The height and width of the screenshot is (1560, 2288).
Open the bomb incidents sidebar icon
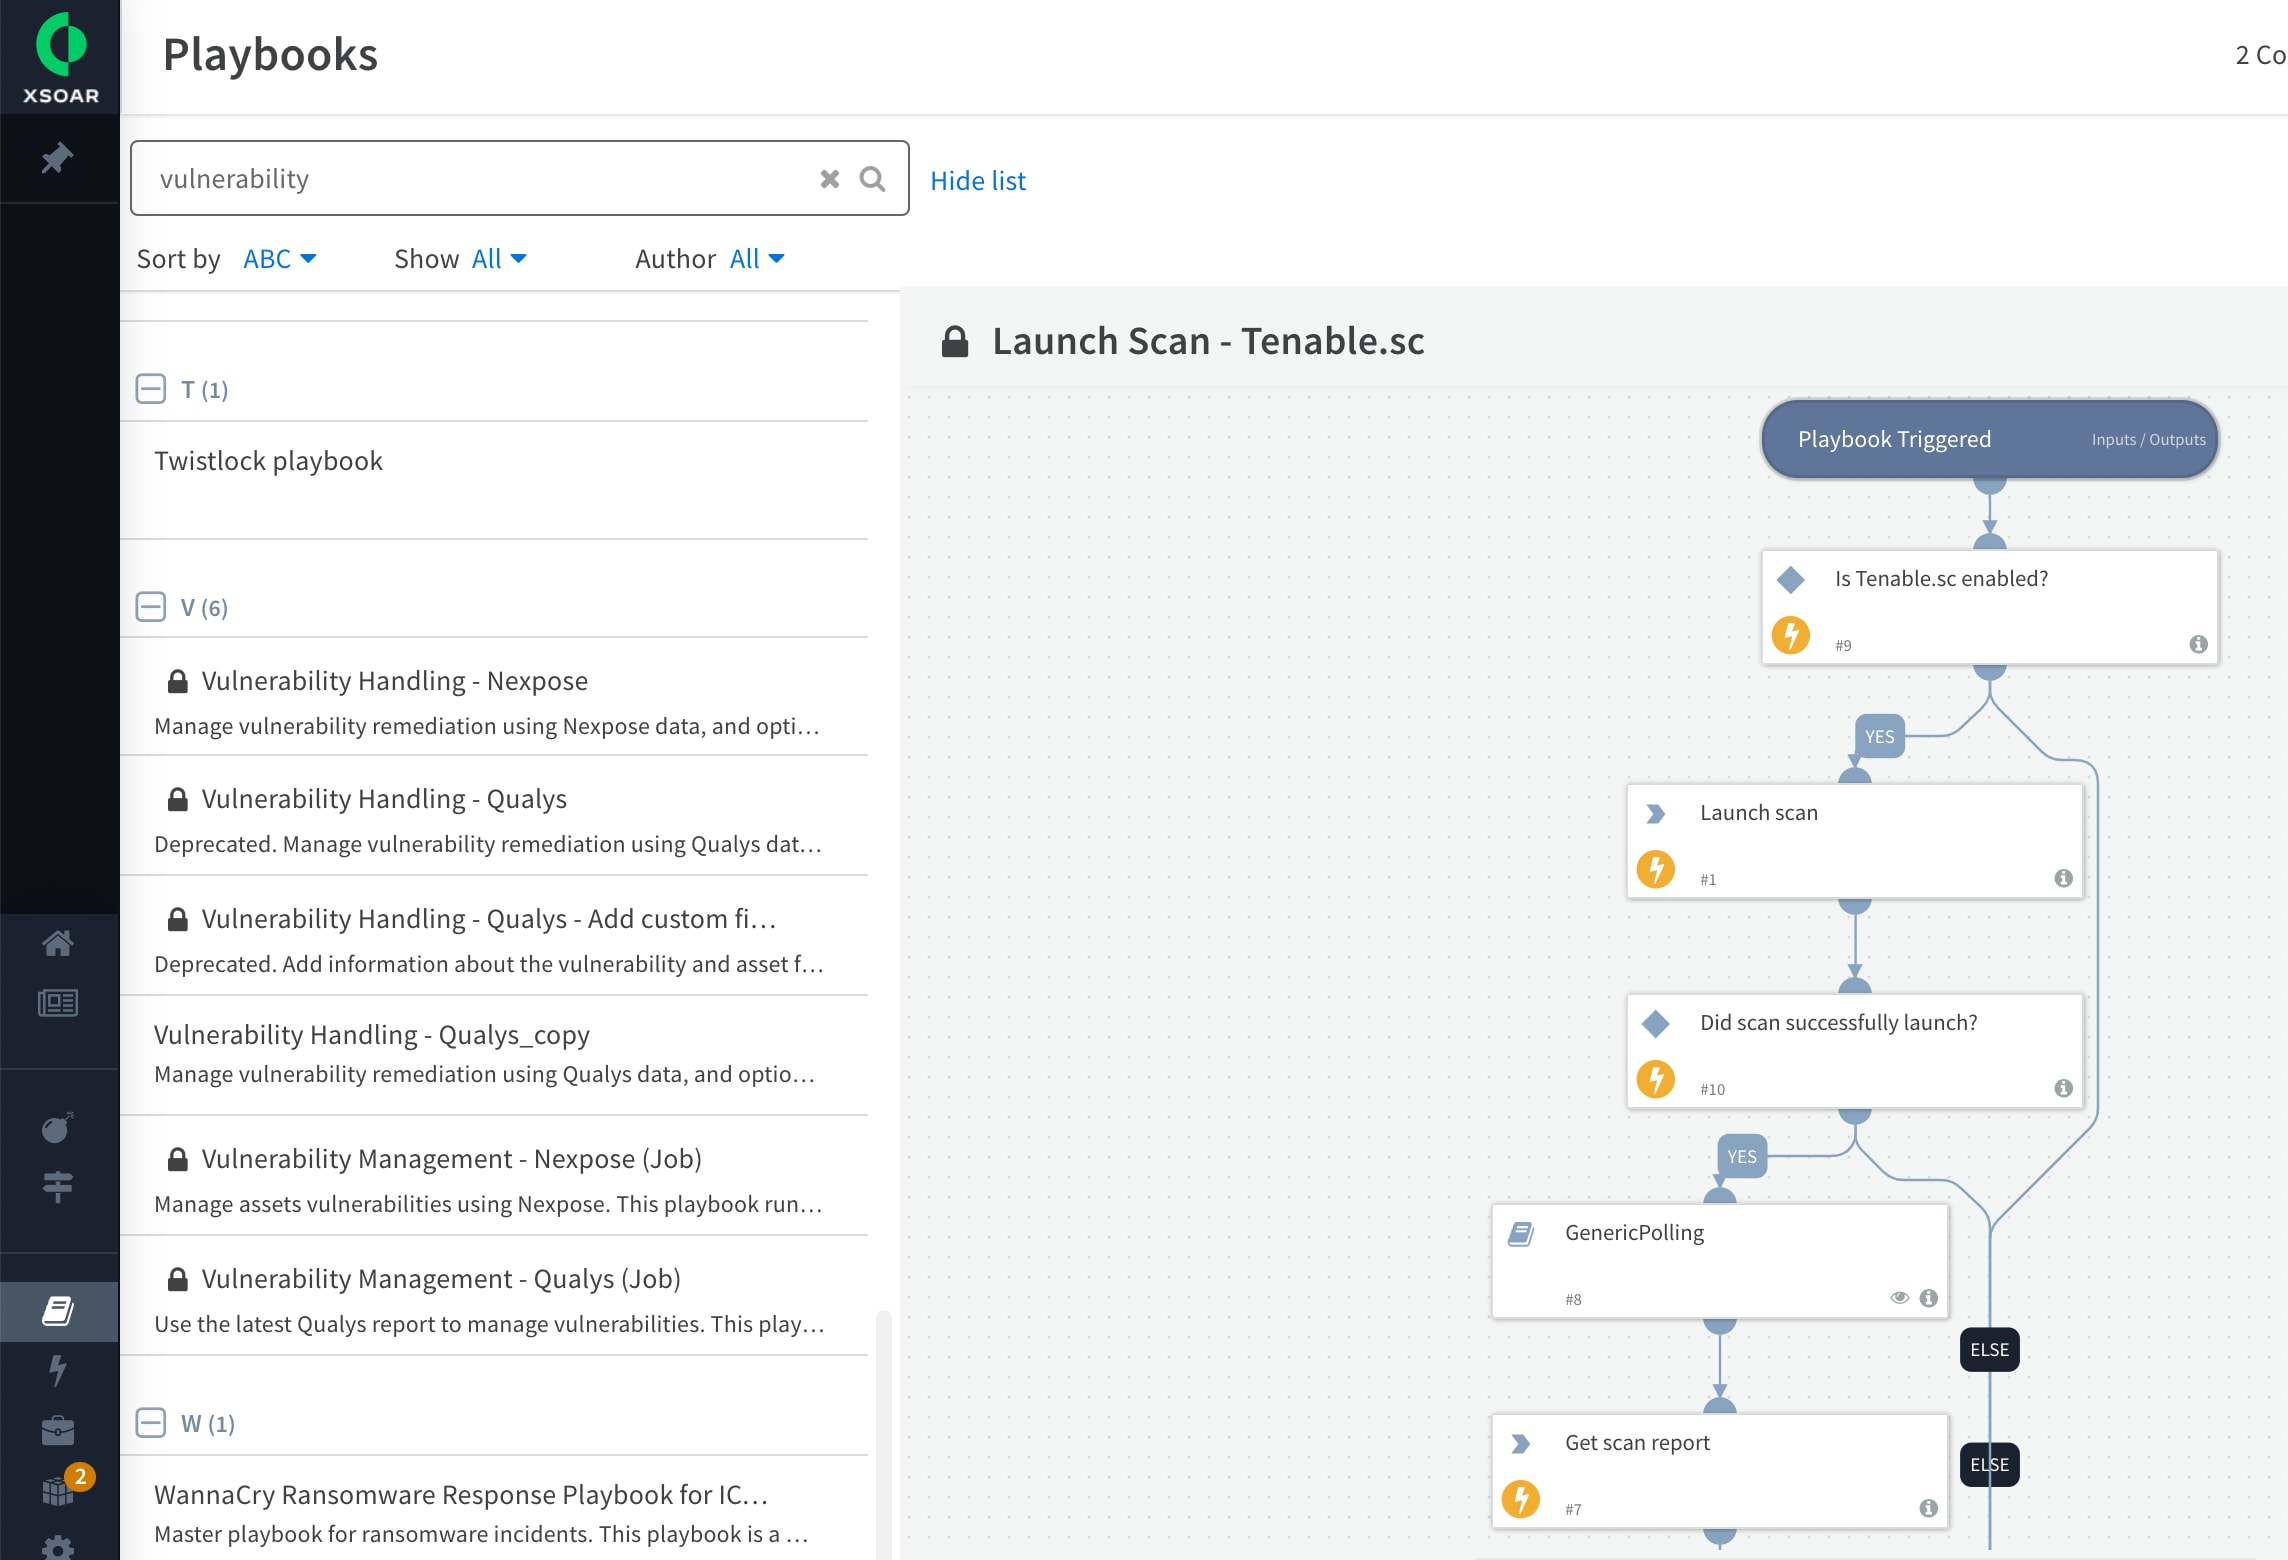point(57,1128)
